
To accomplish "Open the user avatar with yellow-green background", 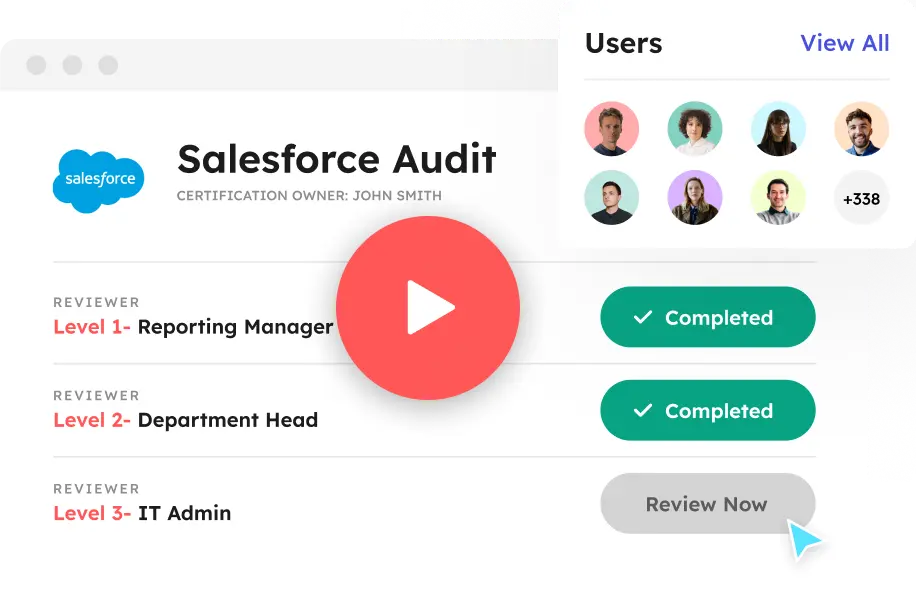I will click(x=778, y=197).
